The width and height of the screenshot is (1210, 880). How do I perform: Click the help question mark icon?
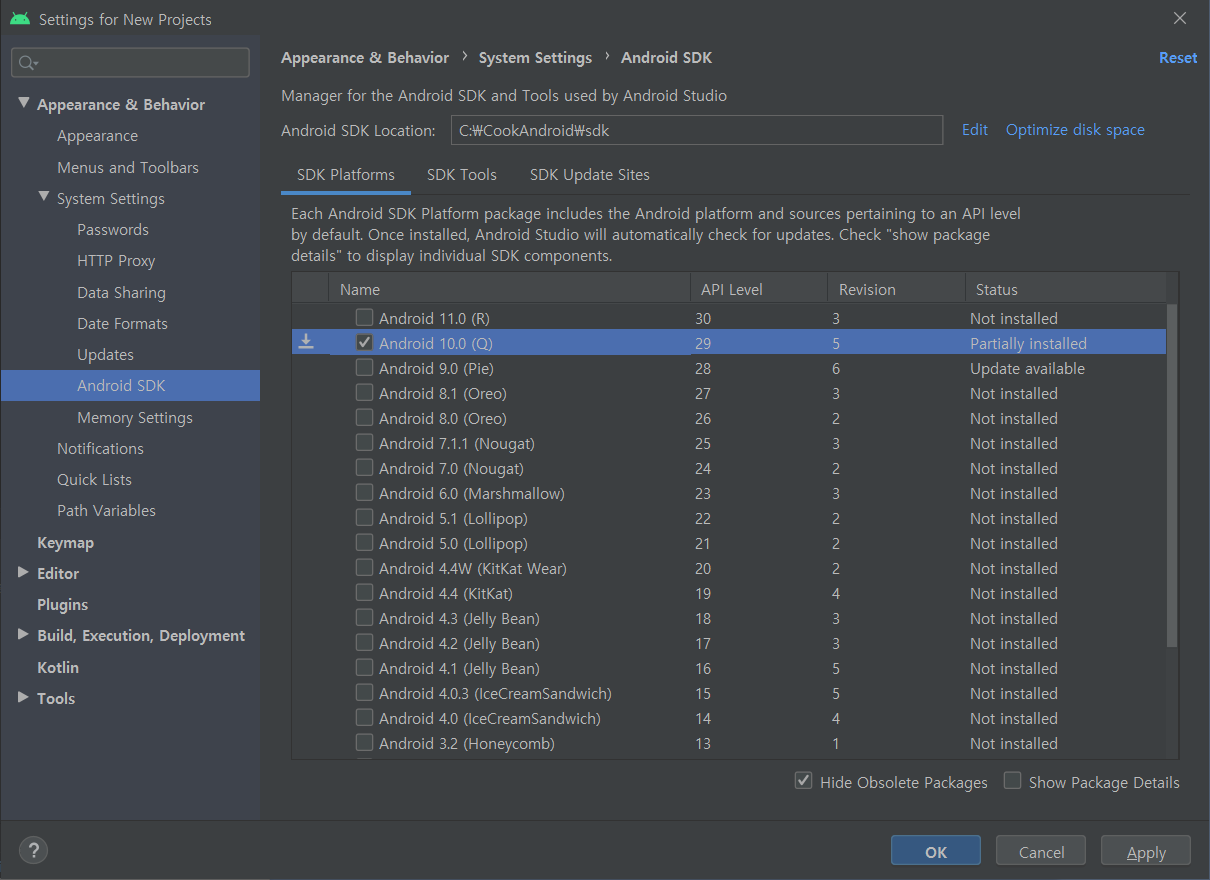click(33, 851)
